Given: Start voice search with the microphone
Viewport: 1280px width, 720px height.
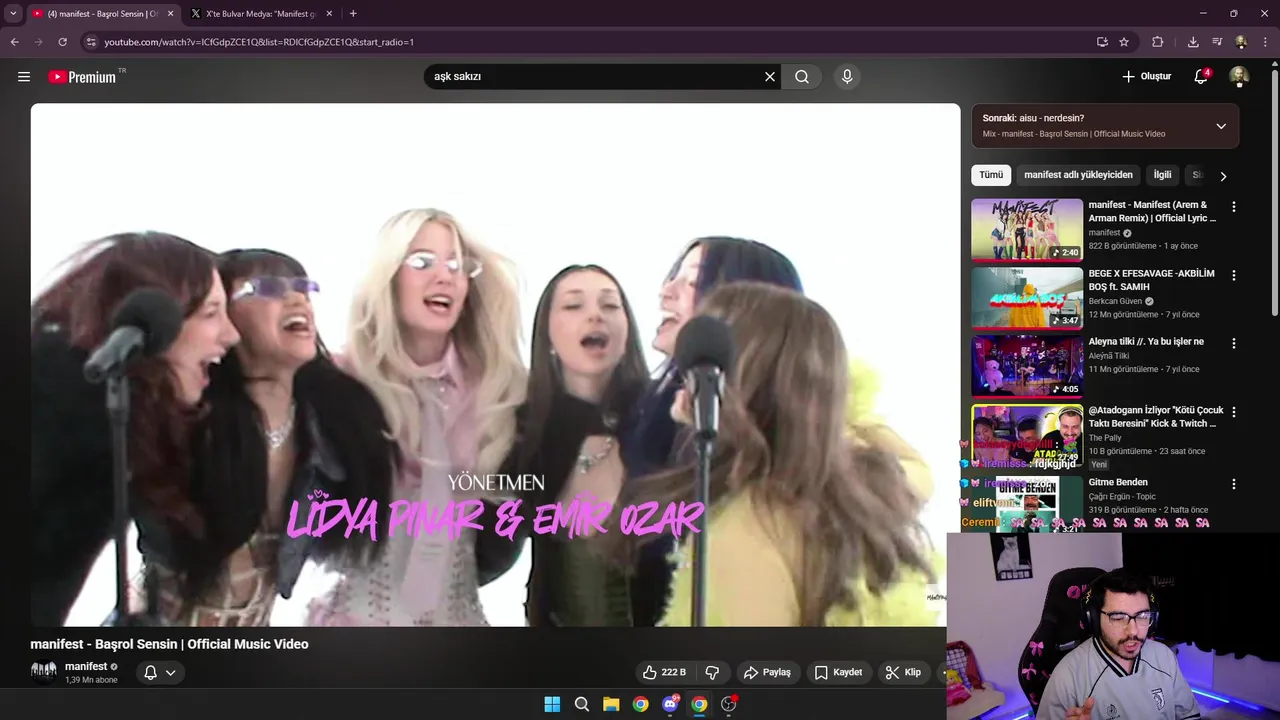Looking at the screenshot, I should coord(847,77).
